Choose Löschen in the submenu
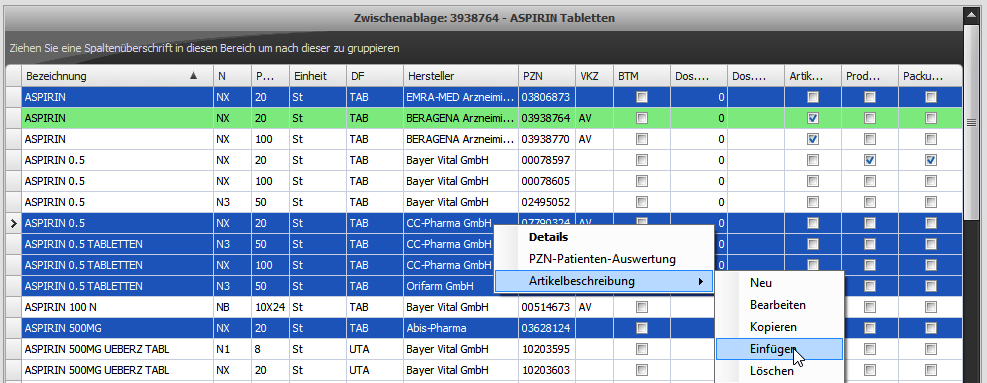The height and width of the screenshot is (383, 987). 779,371
